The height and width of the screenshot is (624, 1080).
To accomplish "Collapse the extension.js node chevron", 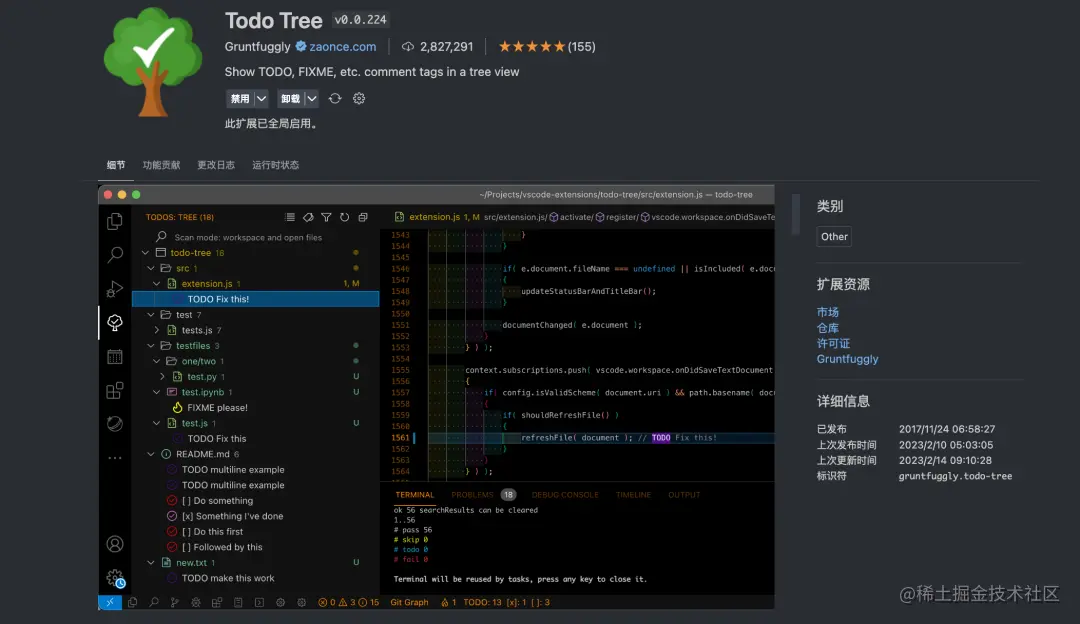I will click(x=157, y=284).
